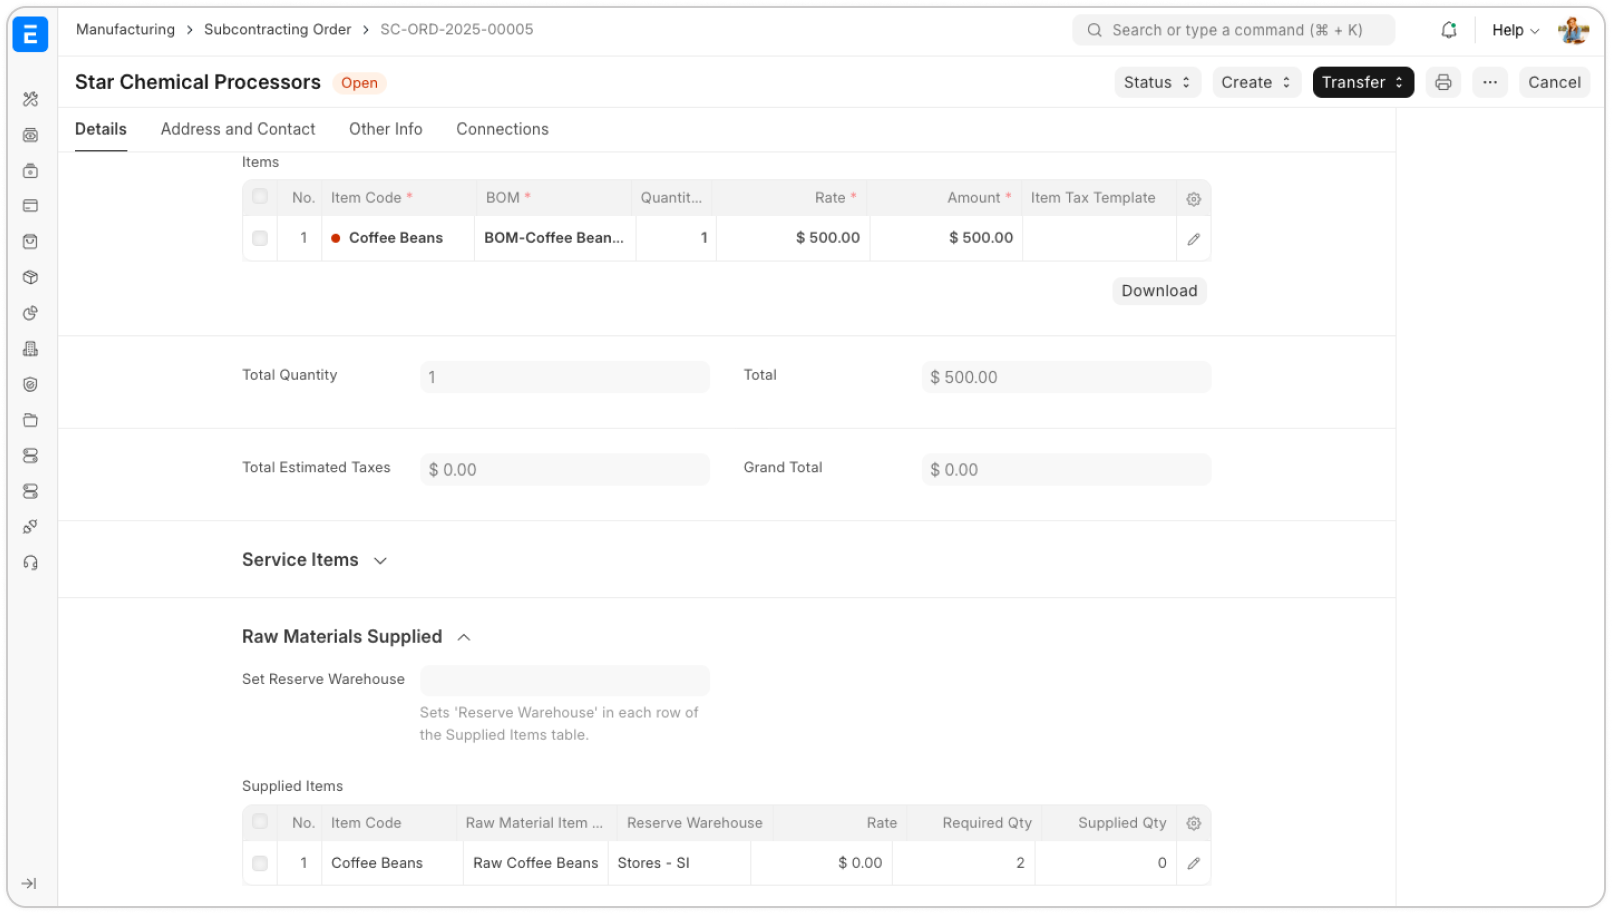This screenshot has width=1612, height=914.
Task: Expand the Service Items section
Action: pos(314,560)
